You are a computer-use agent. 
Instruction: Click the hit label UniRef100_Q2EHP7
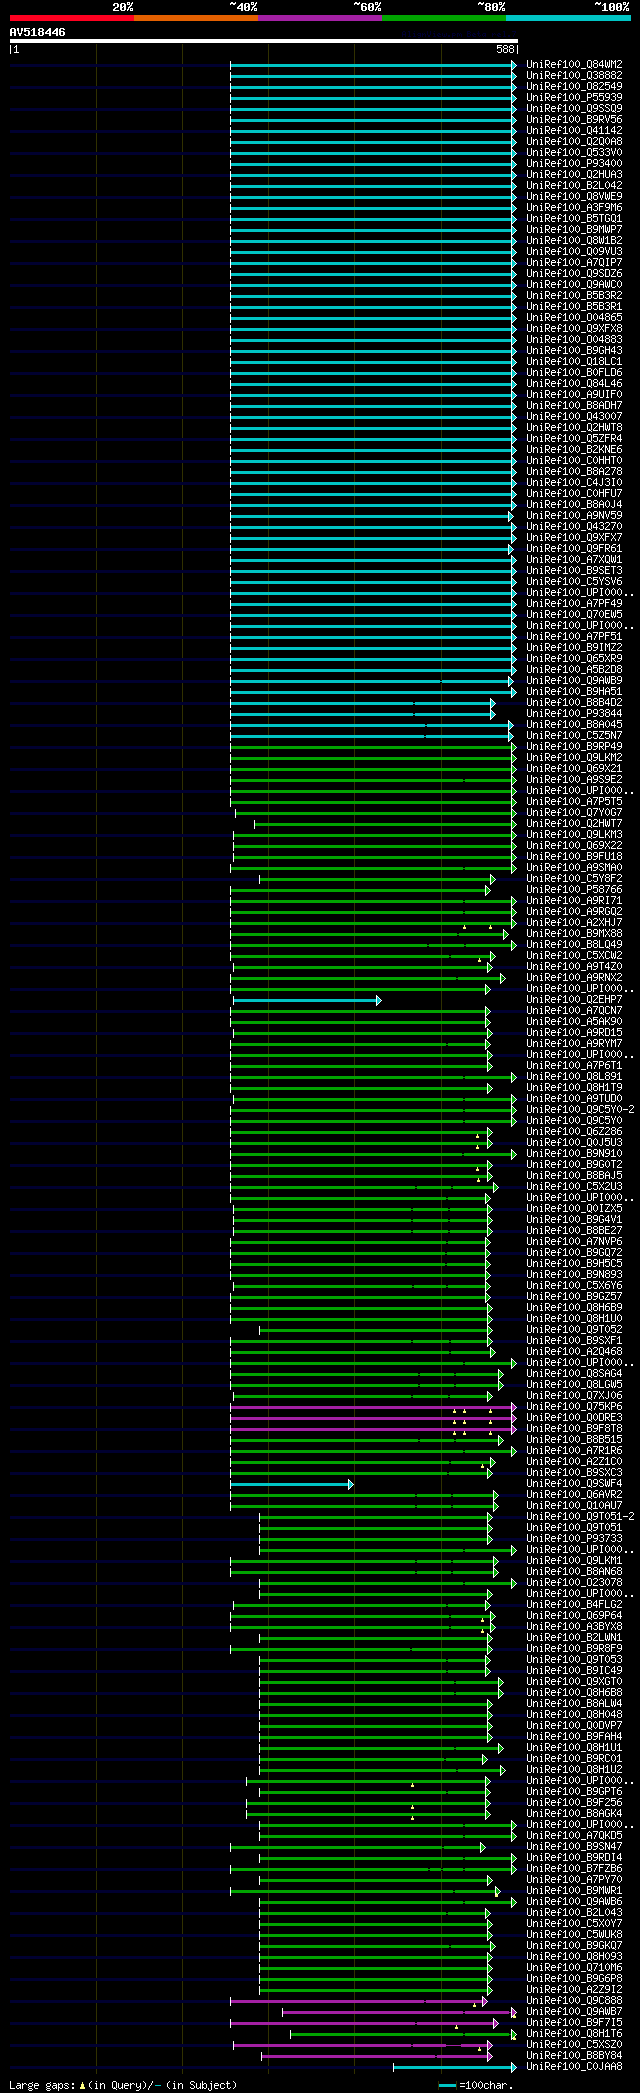click(x=574, y=1000)
